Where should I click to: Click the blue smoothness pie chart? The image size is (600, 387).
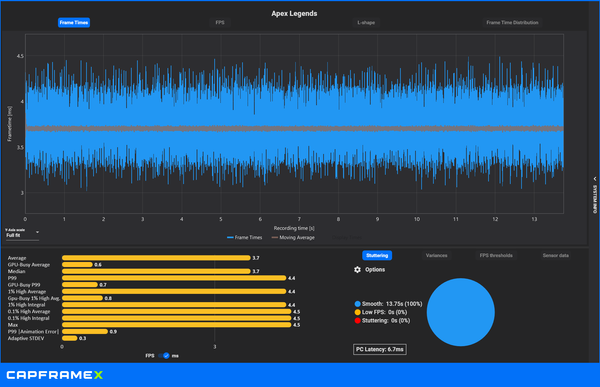point(461,312)
